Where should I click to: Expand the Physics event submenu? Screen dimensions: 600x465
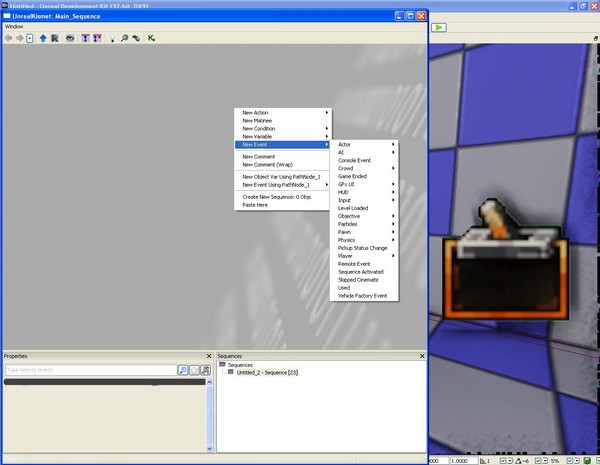364,240
